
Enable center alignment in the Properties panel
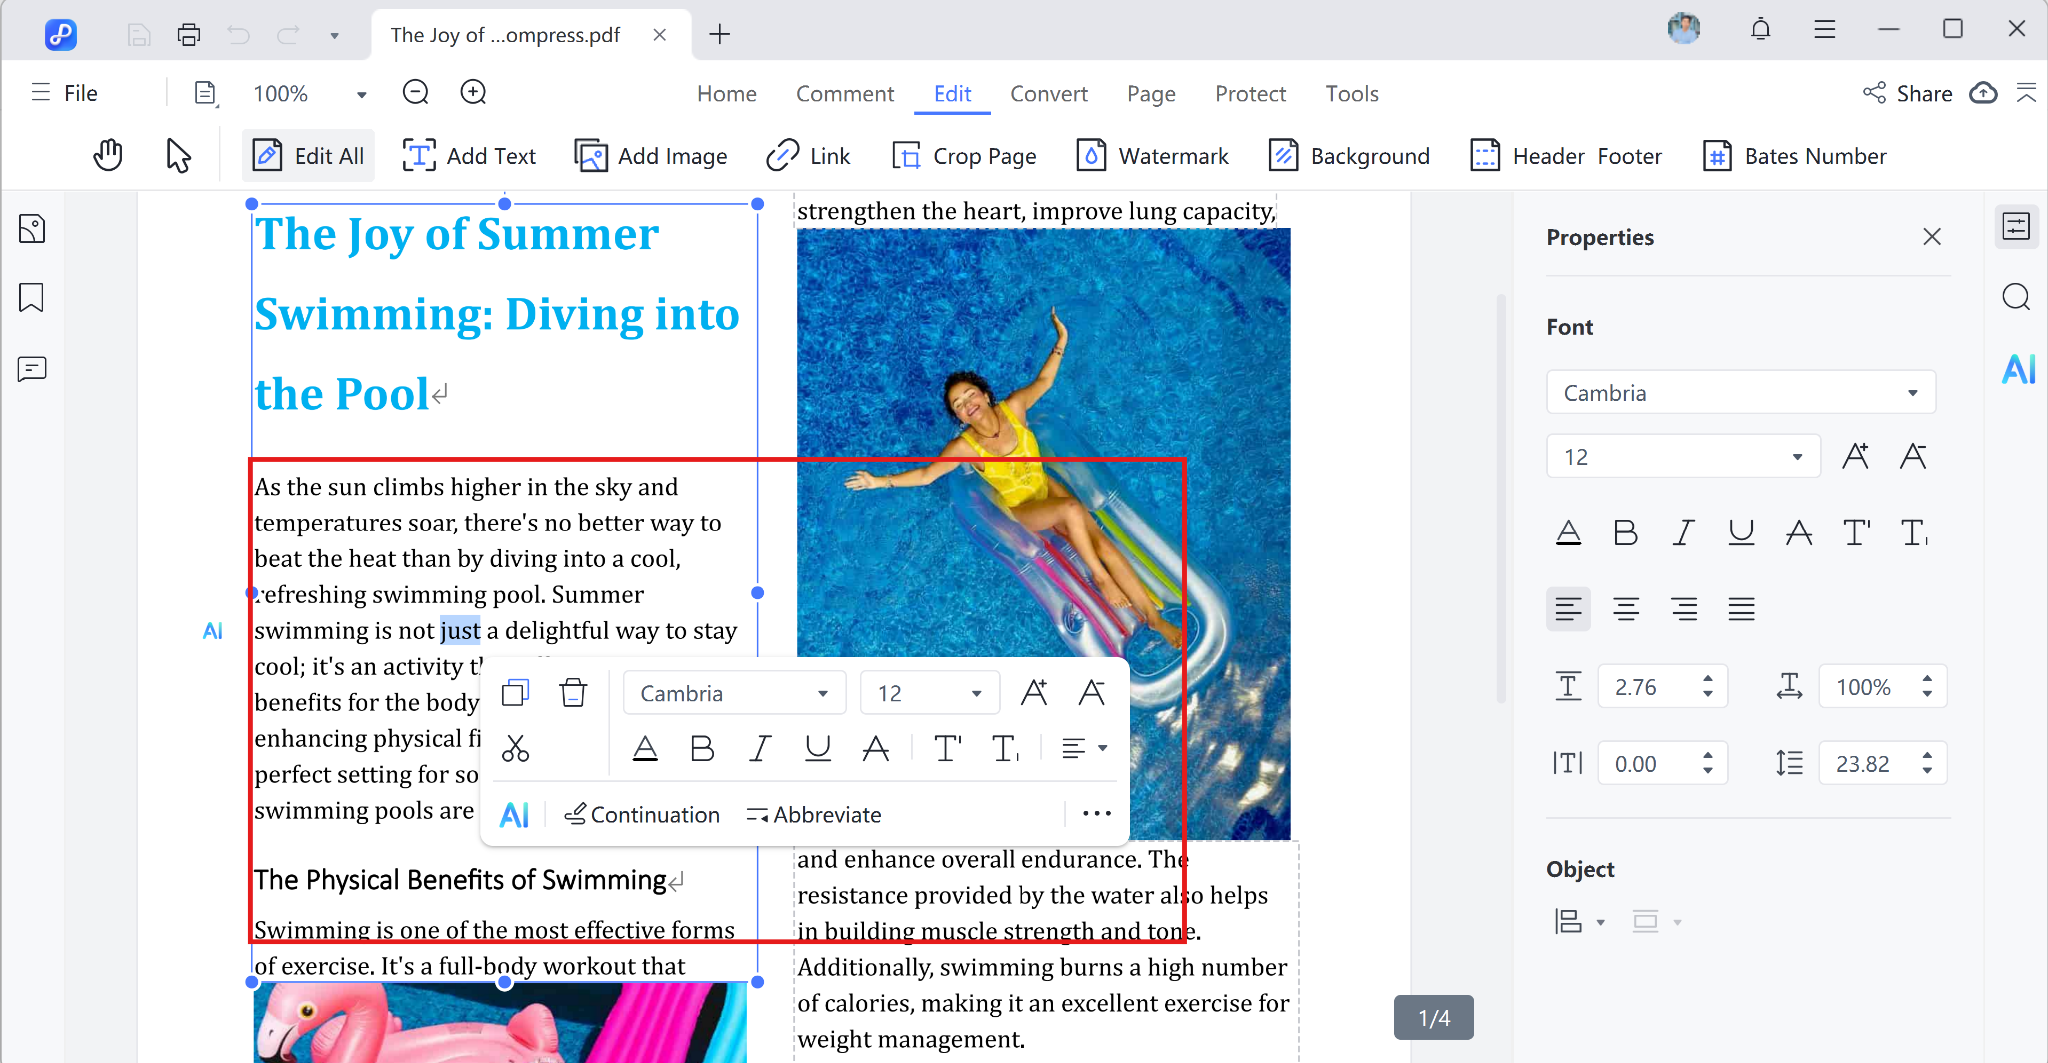[x=1626, y=608]
